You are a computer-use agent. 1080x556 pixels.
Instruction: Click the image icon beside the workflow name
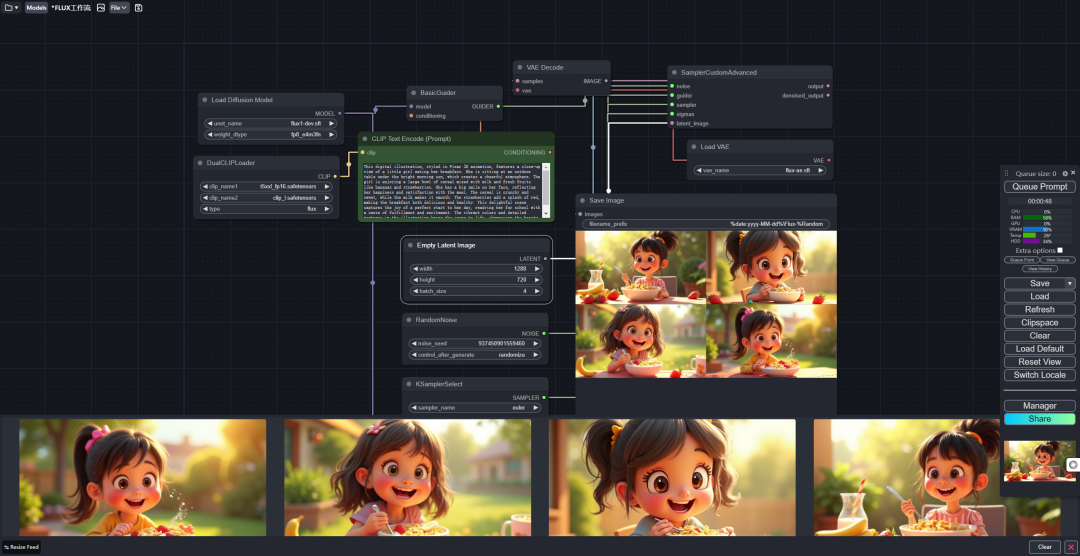101,7
